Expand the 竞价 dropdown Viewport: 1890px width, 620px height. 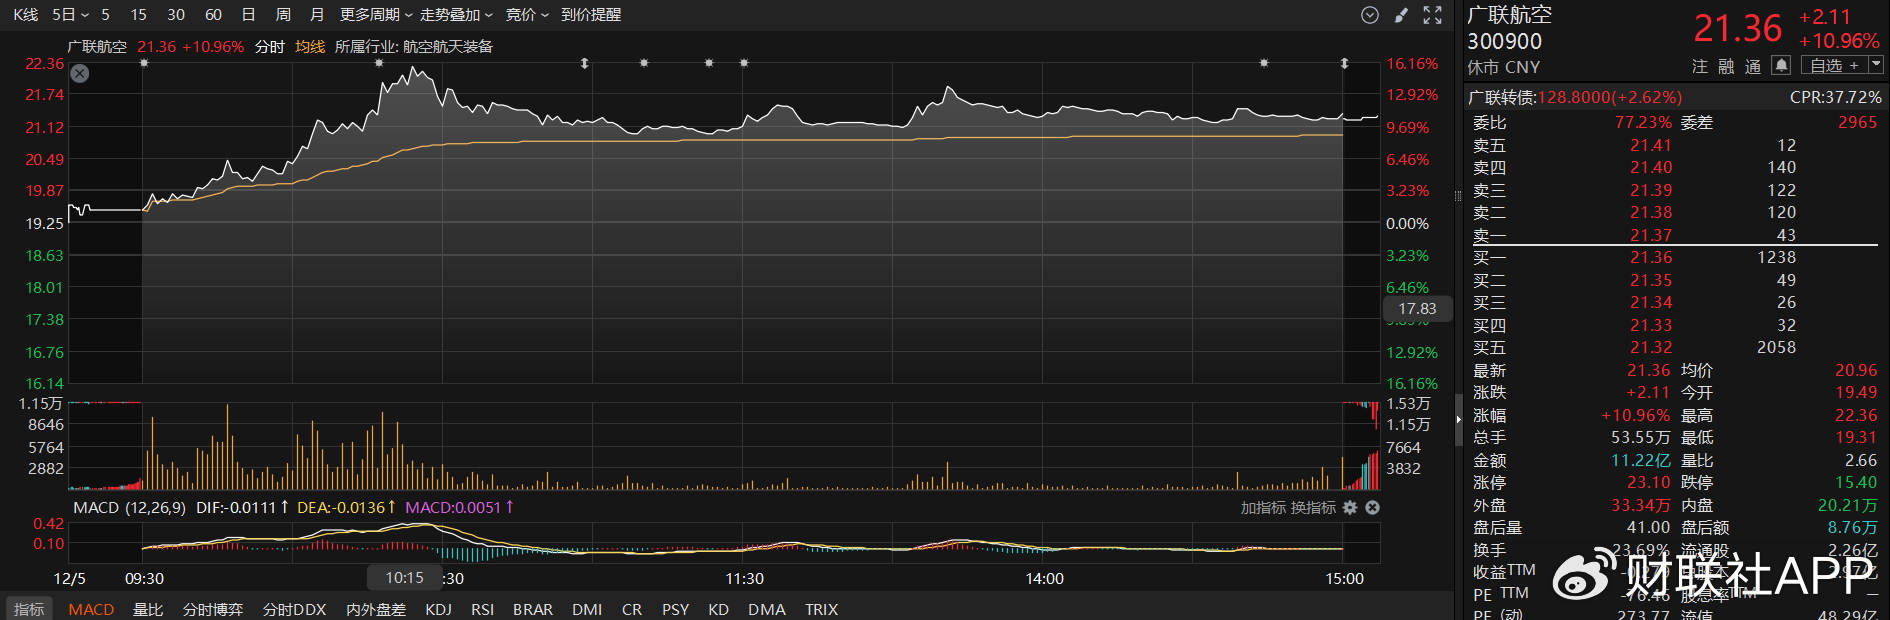point(527,15)
